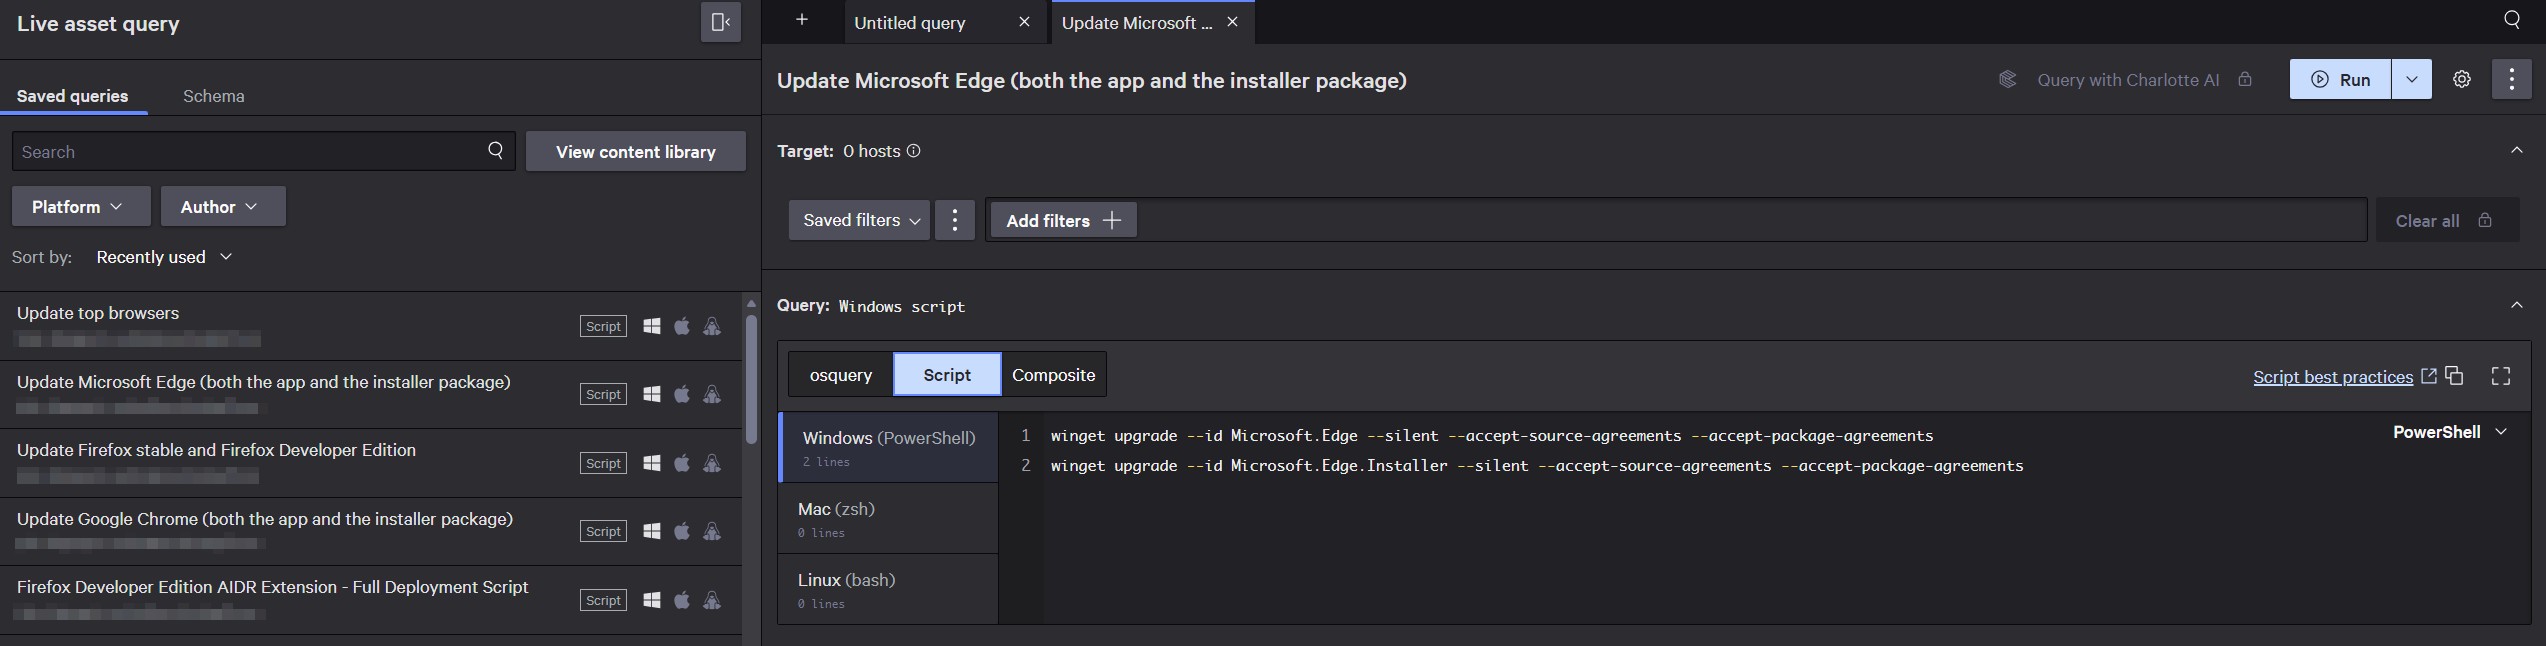Switch to the Untitled query tab
This screenshot has width=2546, height=646.
coord(910,22)
